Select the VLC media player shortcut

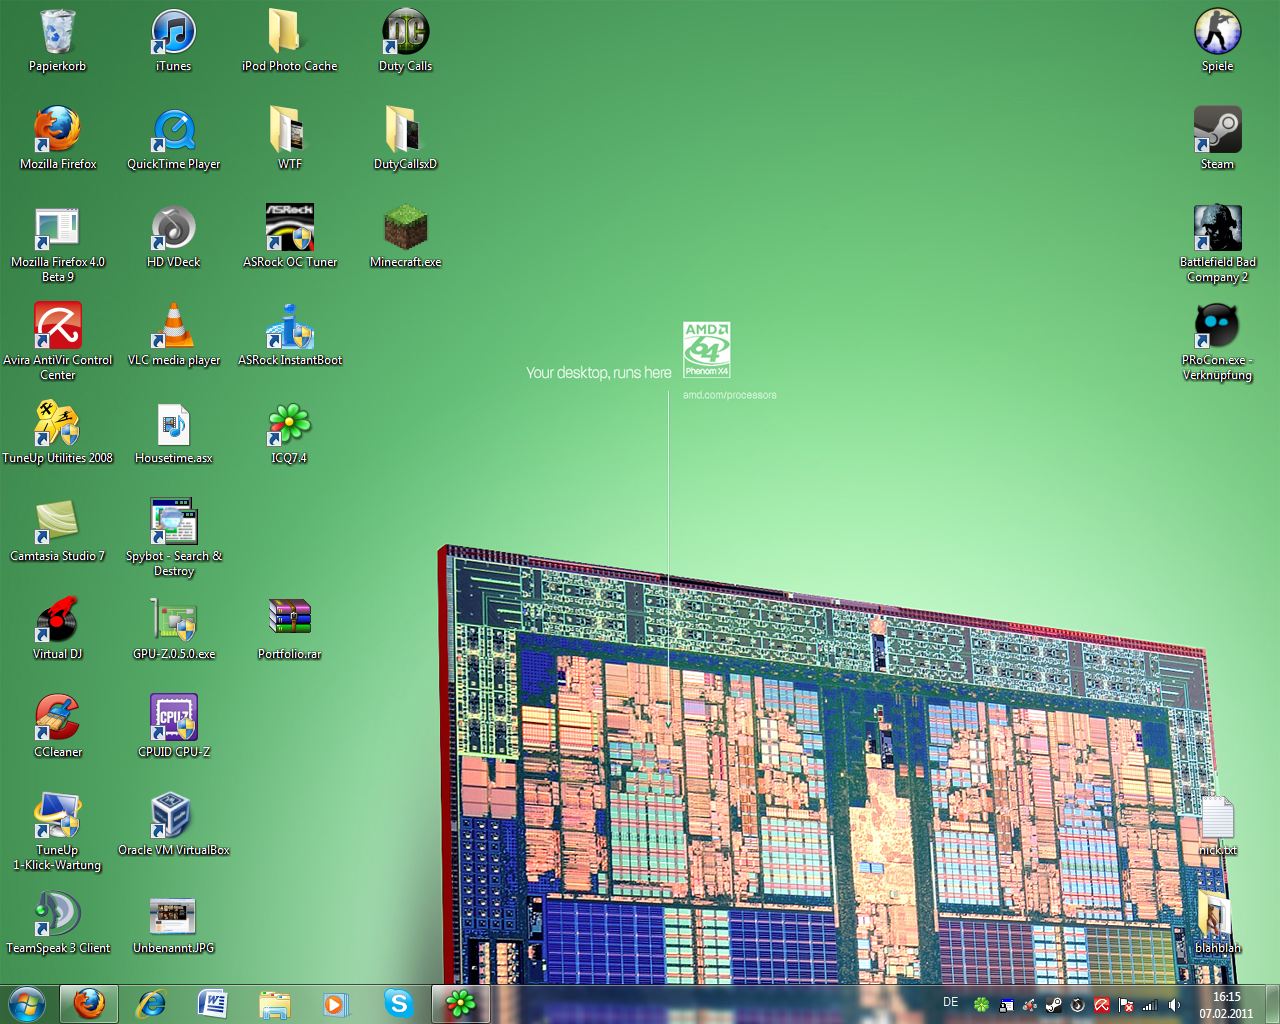click(x=173, y=336)
